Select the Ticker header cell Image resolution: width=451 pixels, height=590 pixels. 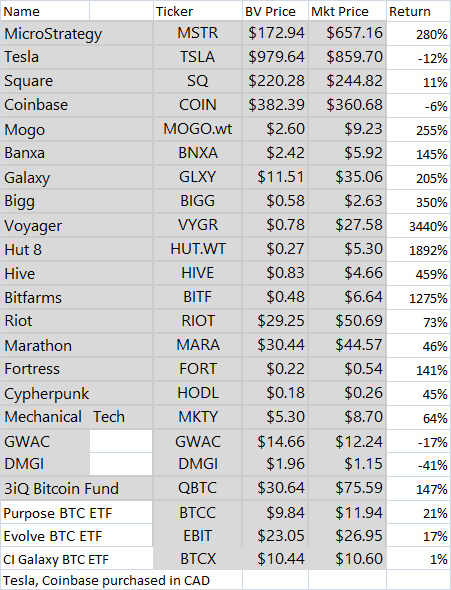[x=197, y=11]
